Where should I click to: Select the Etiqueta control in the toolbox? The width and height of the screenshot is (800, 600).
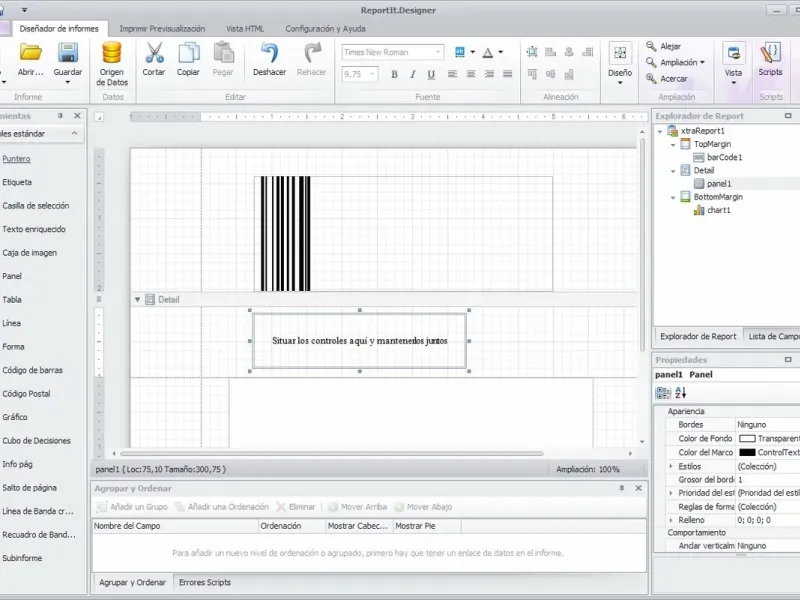(x=17, y=182)
